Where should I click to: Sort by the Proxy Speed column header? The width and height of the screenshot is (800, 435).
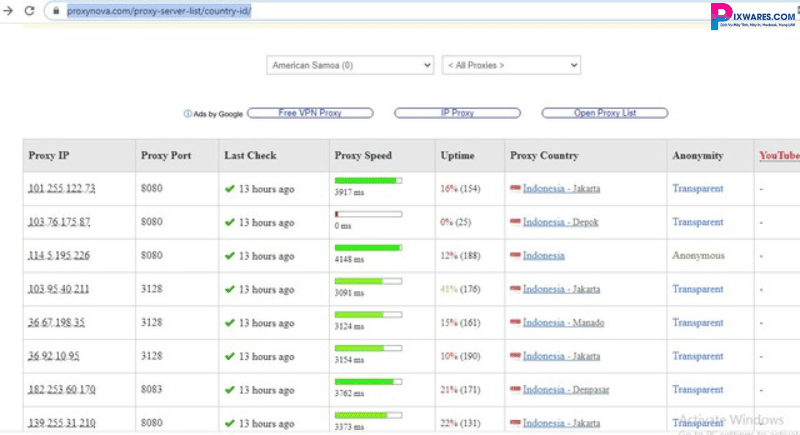pos(363,156)
